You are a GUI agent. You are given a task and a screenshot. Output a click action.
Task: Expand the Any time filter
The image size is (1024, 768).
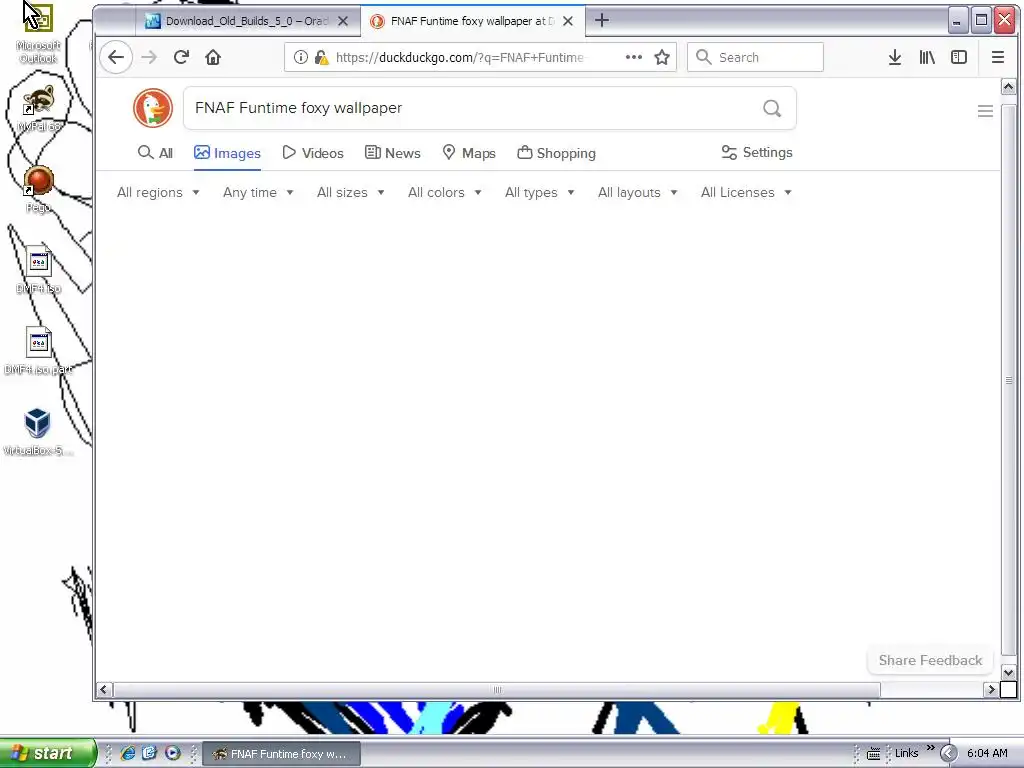[x=259, y=193]
